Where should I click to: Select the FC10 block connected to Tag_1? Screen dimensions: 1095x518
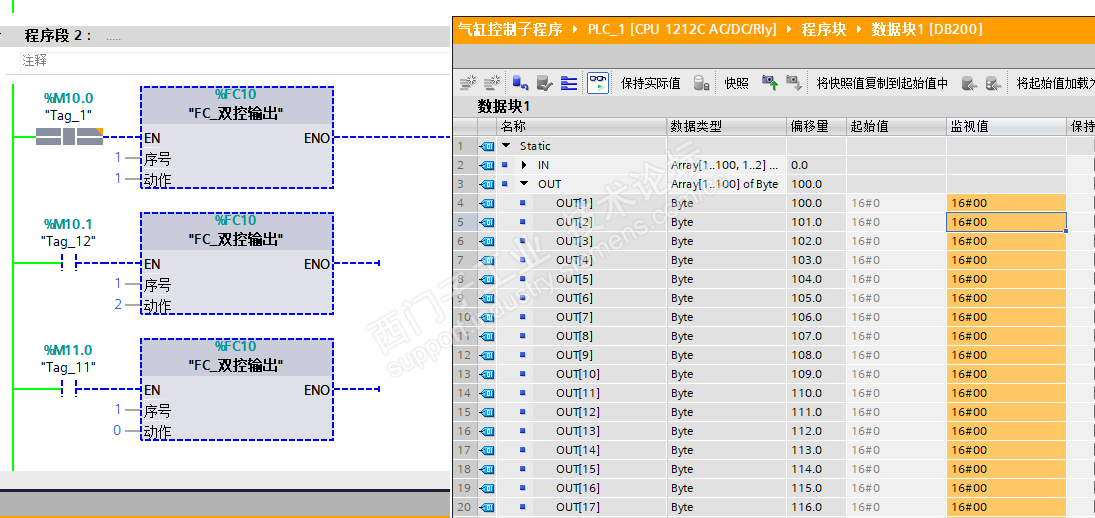click(236, 138)
